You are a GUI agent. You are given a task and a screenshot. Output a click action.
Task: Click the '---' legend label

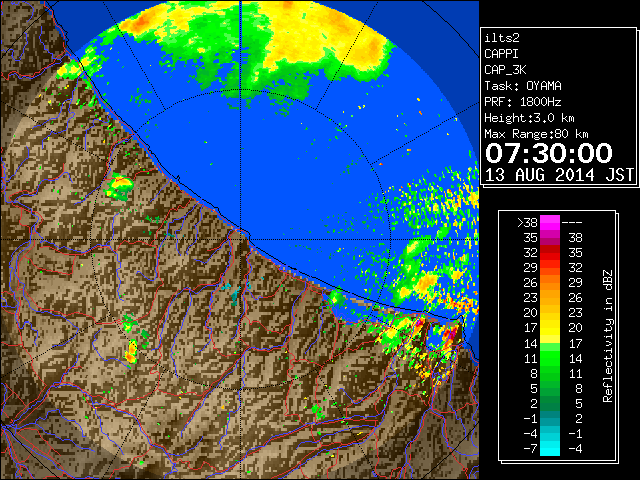pos(572,223)
